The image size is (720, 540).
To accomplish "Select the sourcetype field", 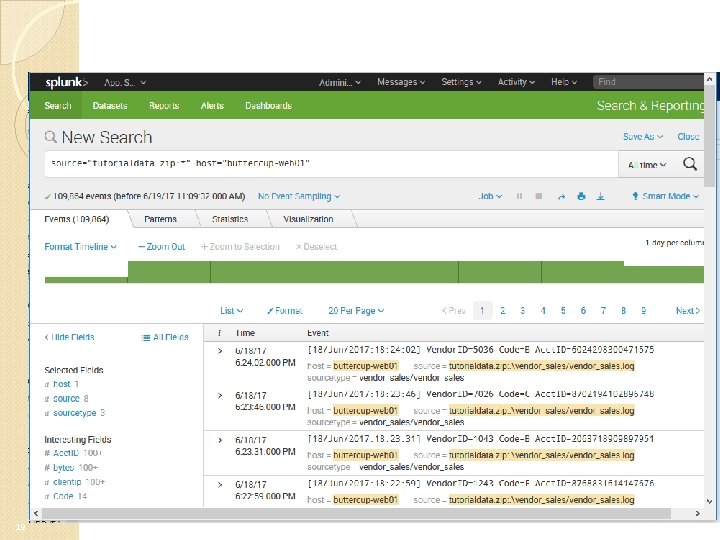I will click(74, 413).
